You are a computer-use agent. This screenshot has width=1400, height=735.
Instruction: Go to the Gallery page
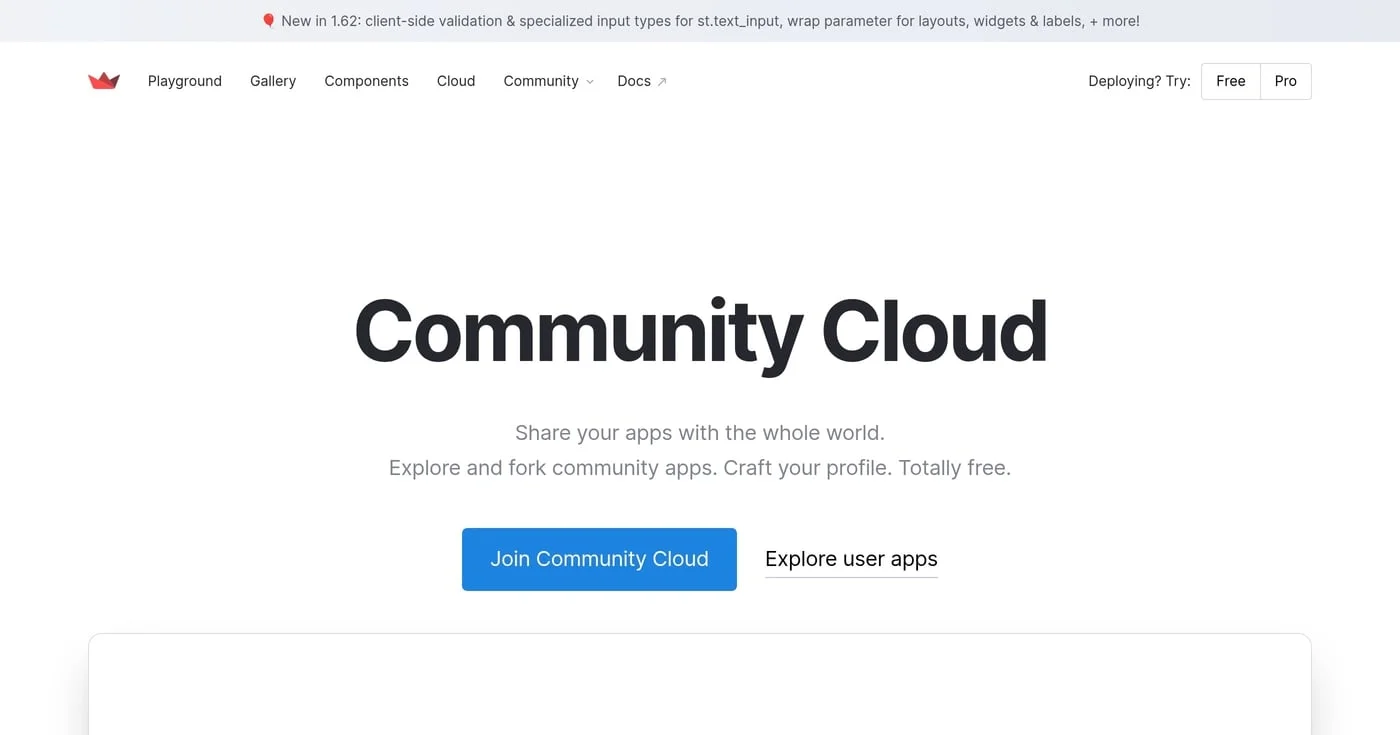(273, 81)
